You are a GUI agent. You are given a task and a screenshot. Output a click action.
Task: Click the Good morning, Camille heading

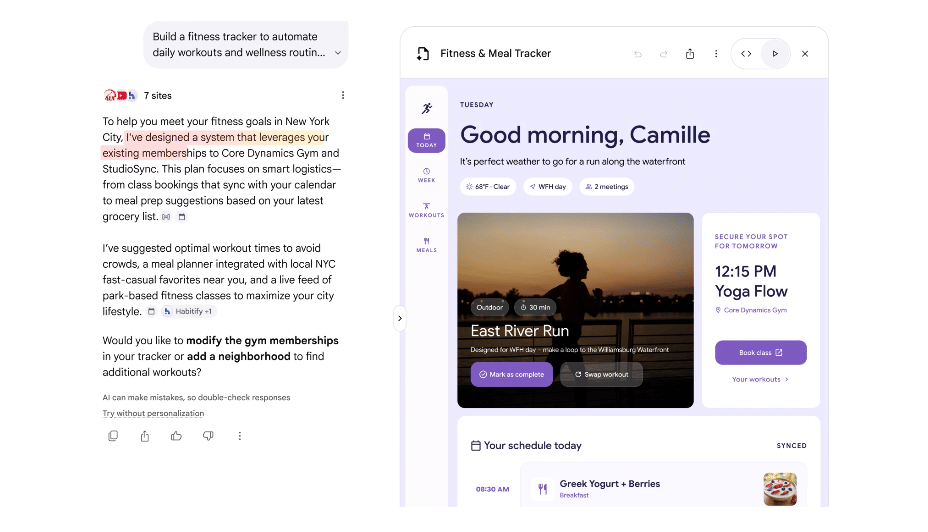point(585,135)
